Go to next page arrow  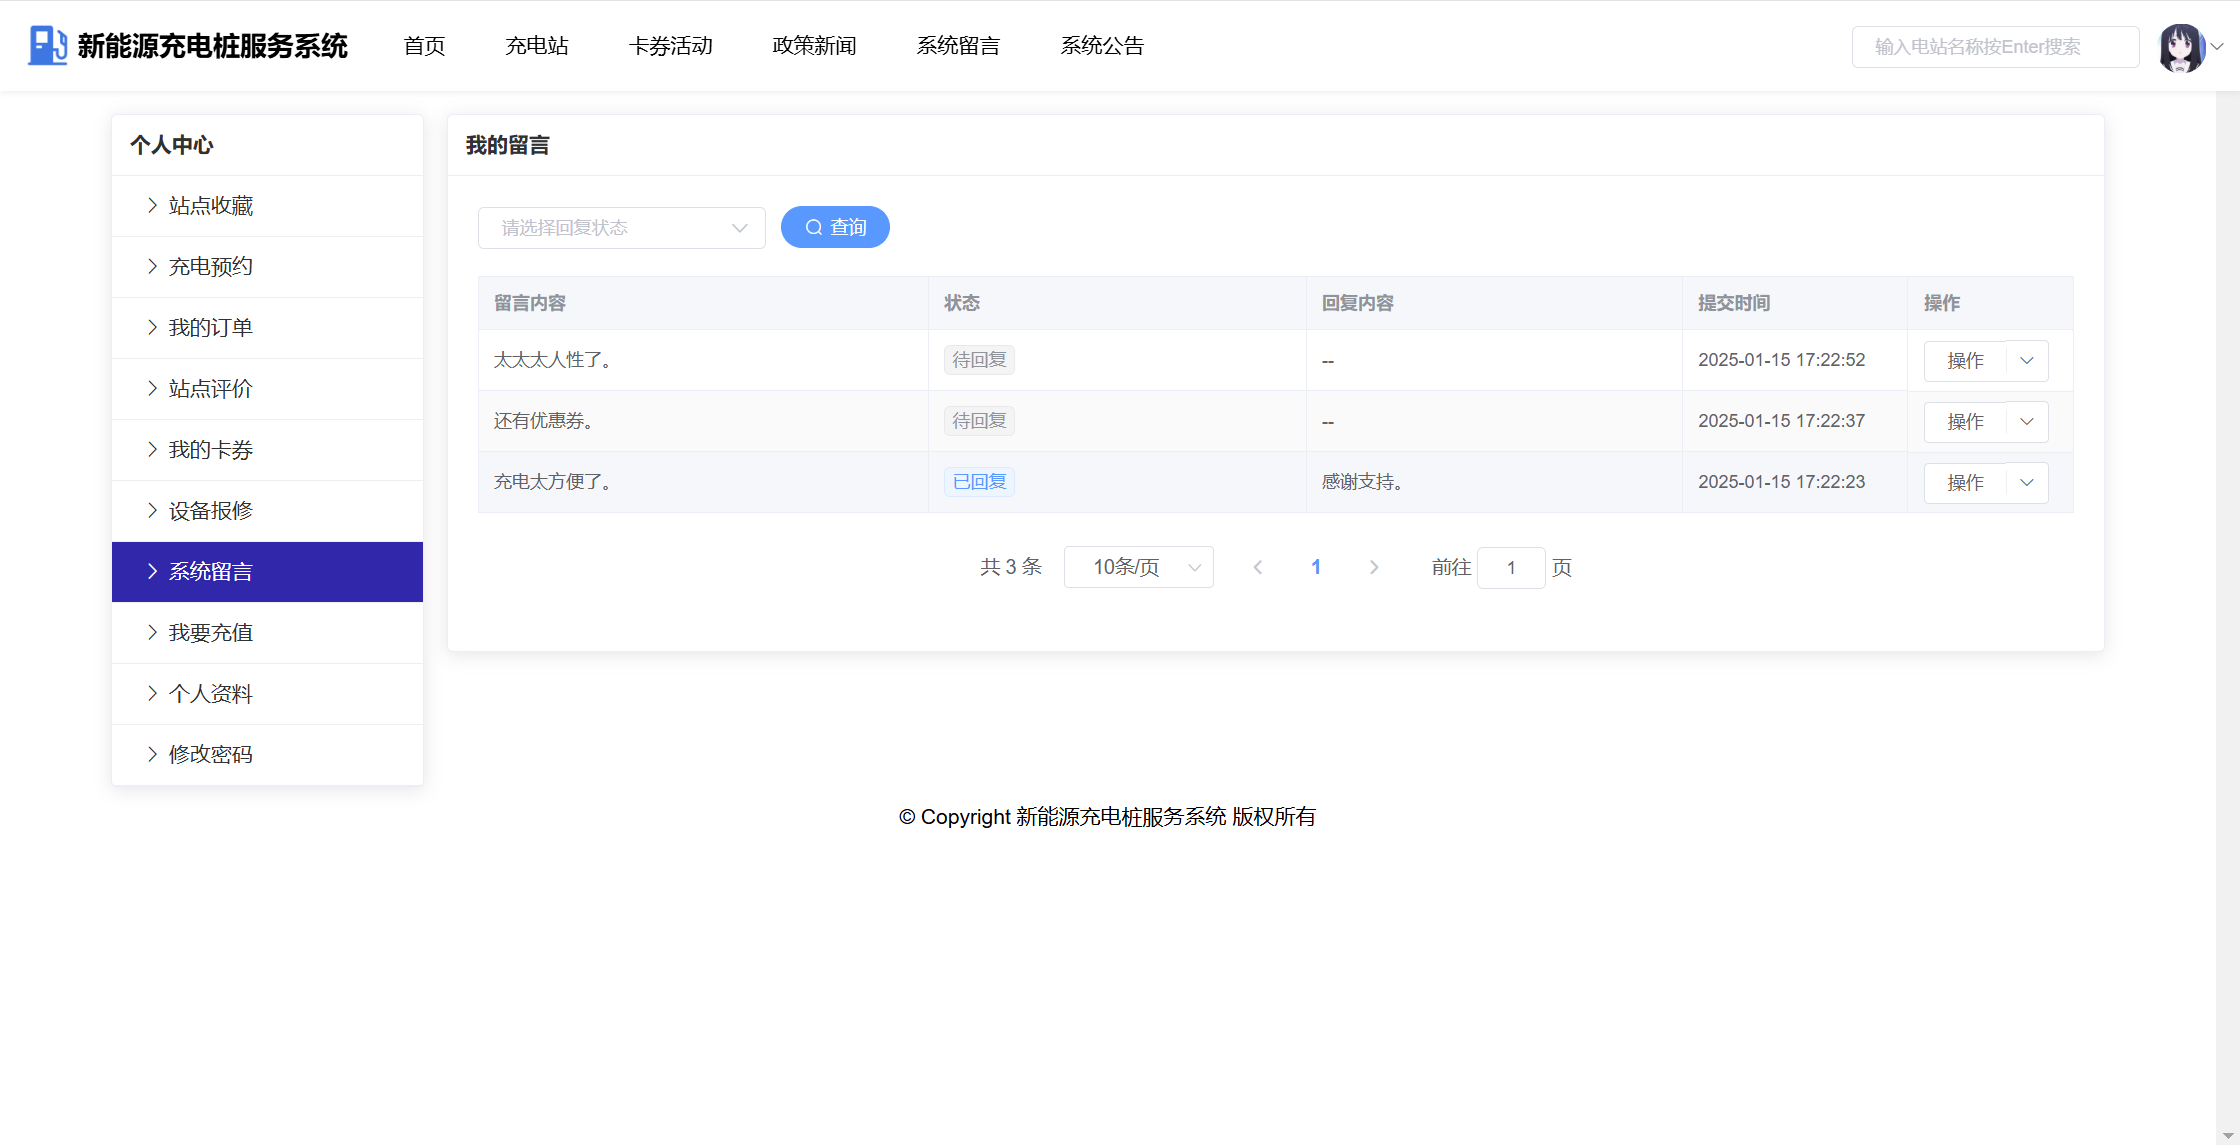1374,568
